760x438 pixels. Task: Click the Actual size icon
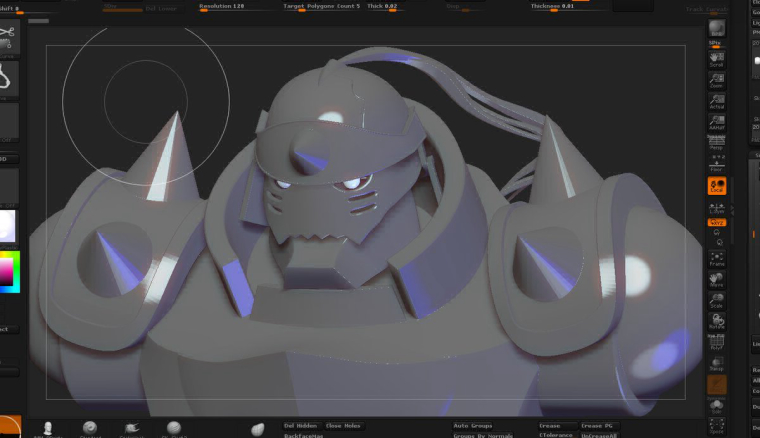coord(716,101)
